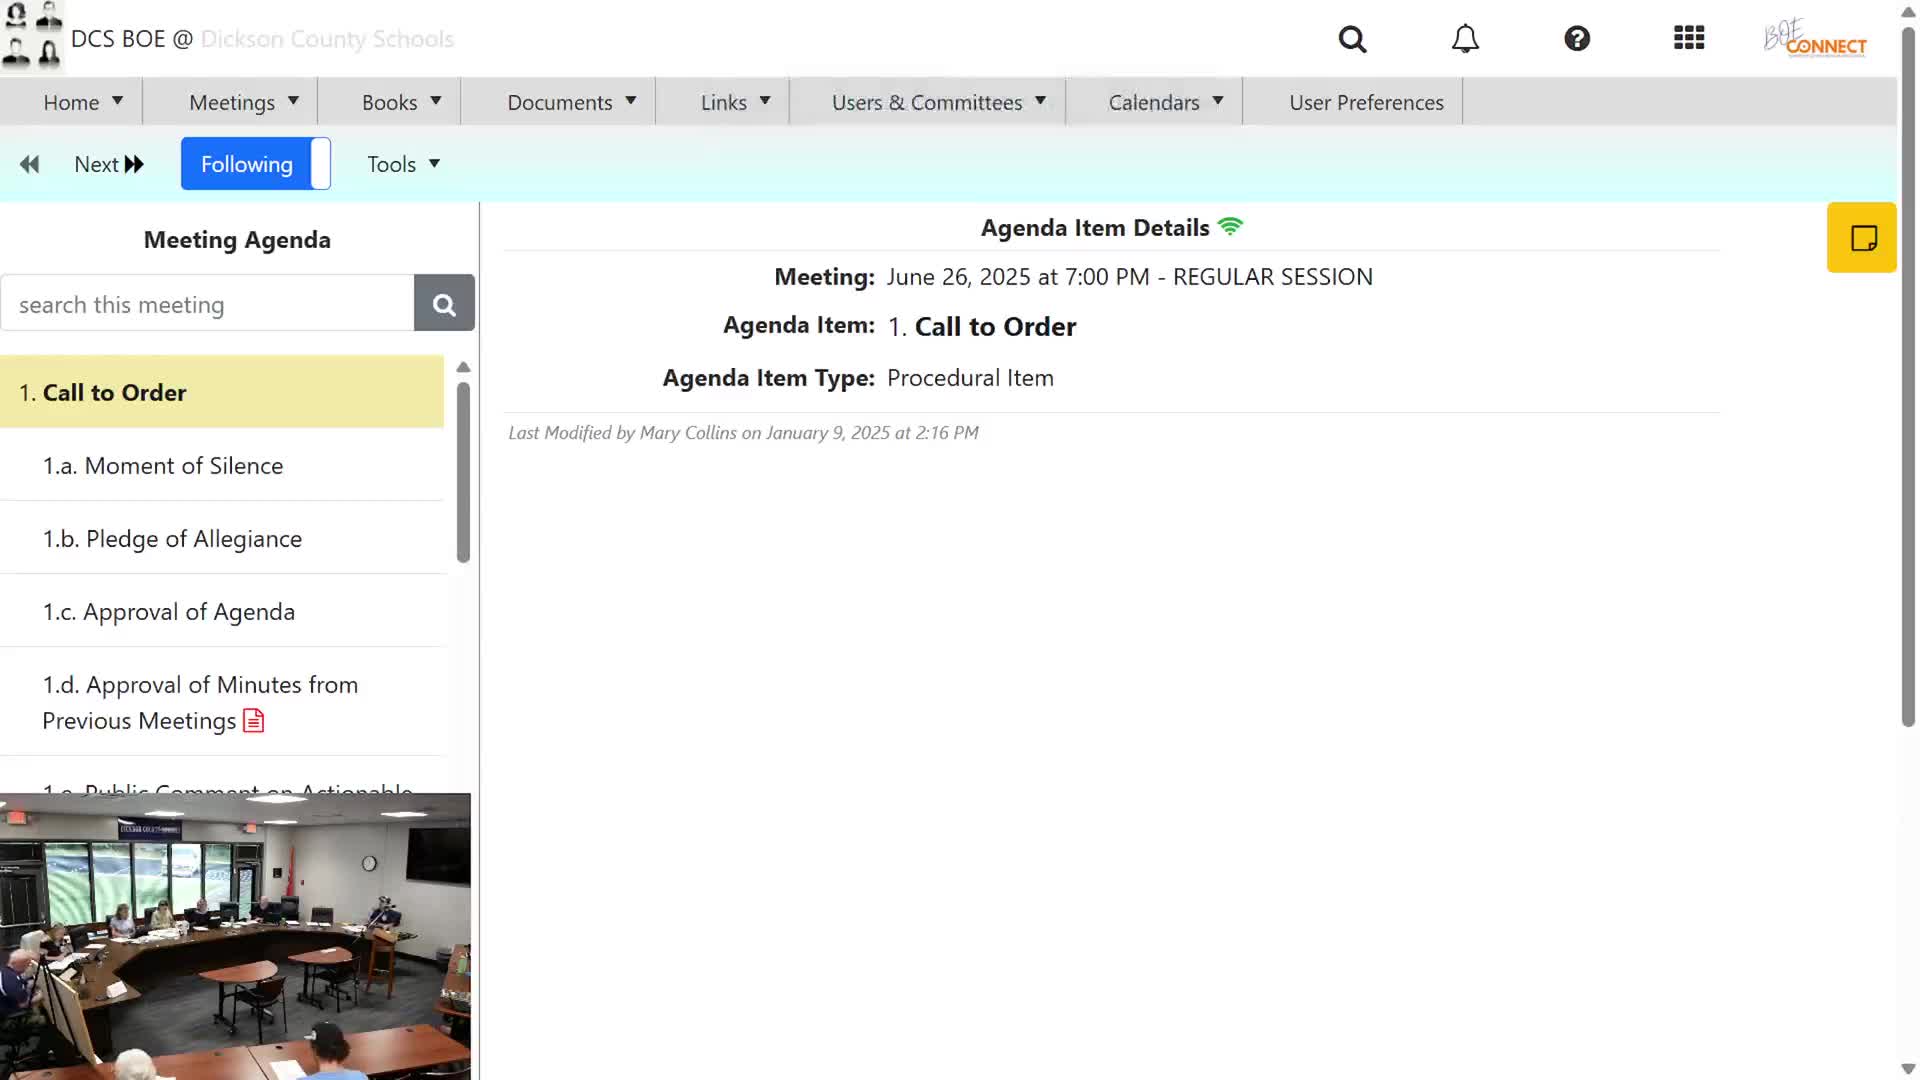Open the apps grid icon
The height and width of the screenshot is (1080, 1920).
1689,39
